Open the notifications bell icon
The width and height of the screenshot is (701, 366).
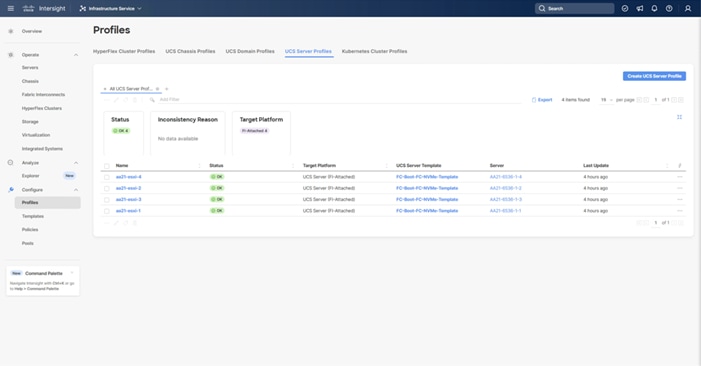coord(655,8)
